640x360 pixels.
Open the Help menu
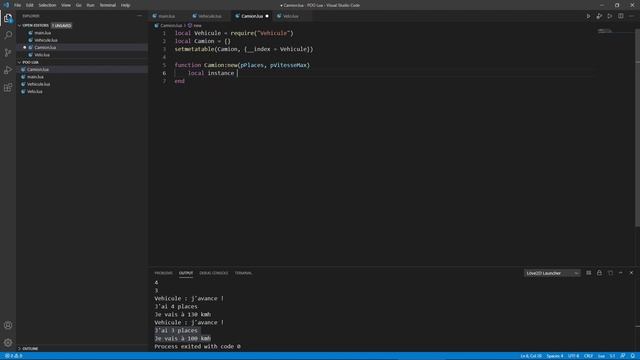125,5
